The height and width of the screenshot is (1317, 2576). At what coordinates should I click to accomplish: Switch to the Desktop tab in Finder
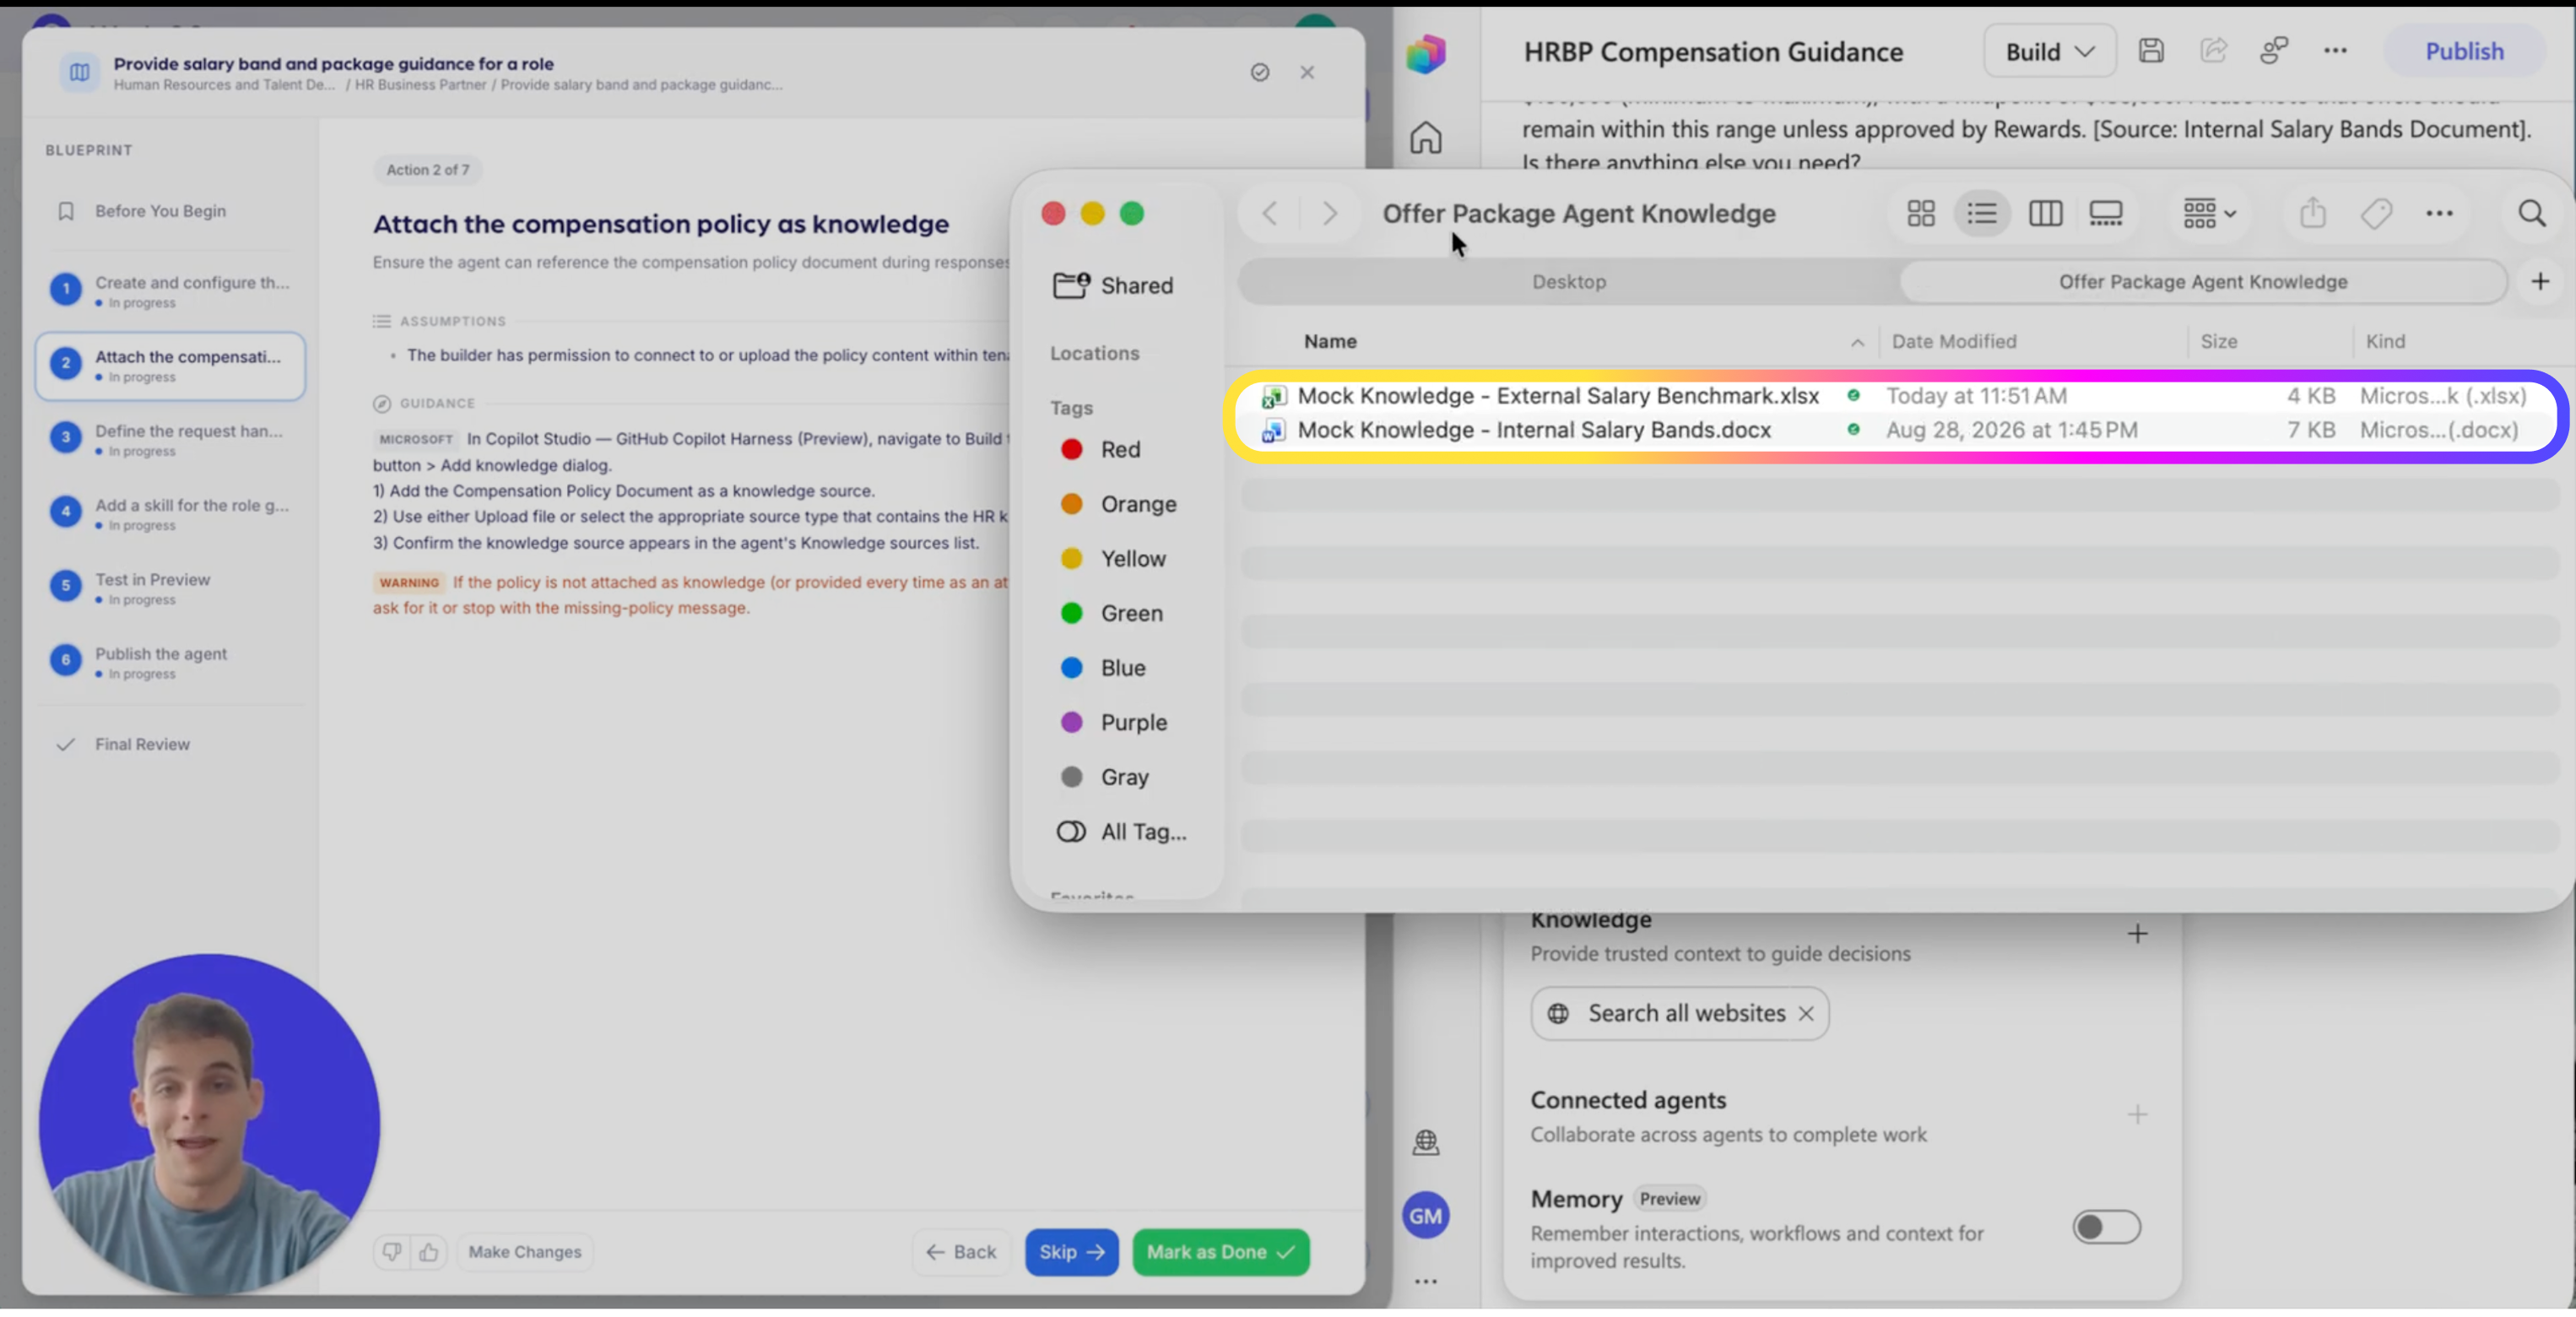coord(1569,282)
